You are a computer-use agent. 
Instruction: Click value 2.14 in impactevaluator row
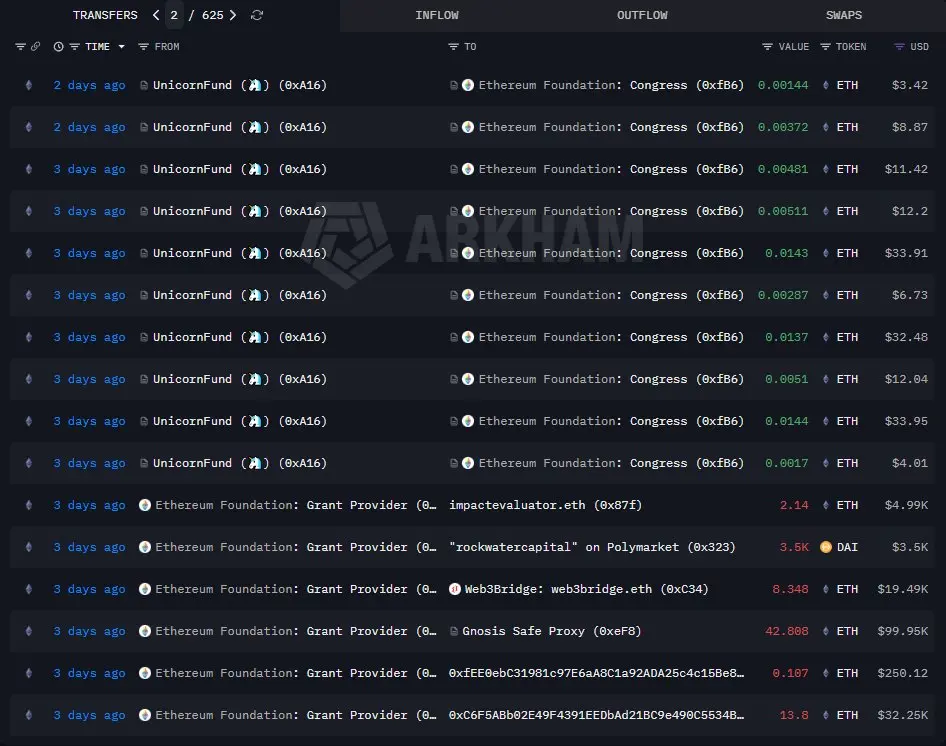793,505
